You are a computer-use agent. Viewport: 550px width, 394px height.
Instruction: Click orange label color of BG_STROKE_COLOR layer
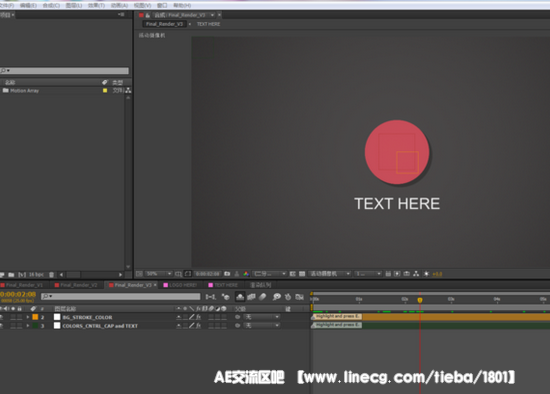tap(35, 317)
